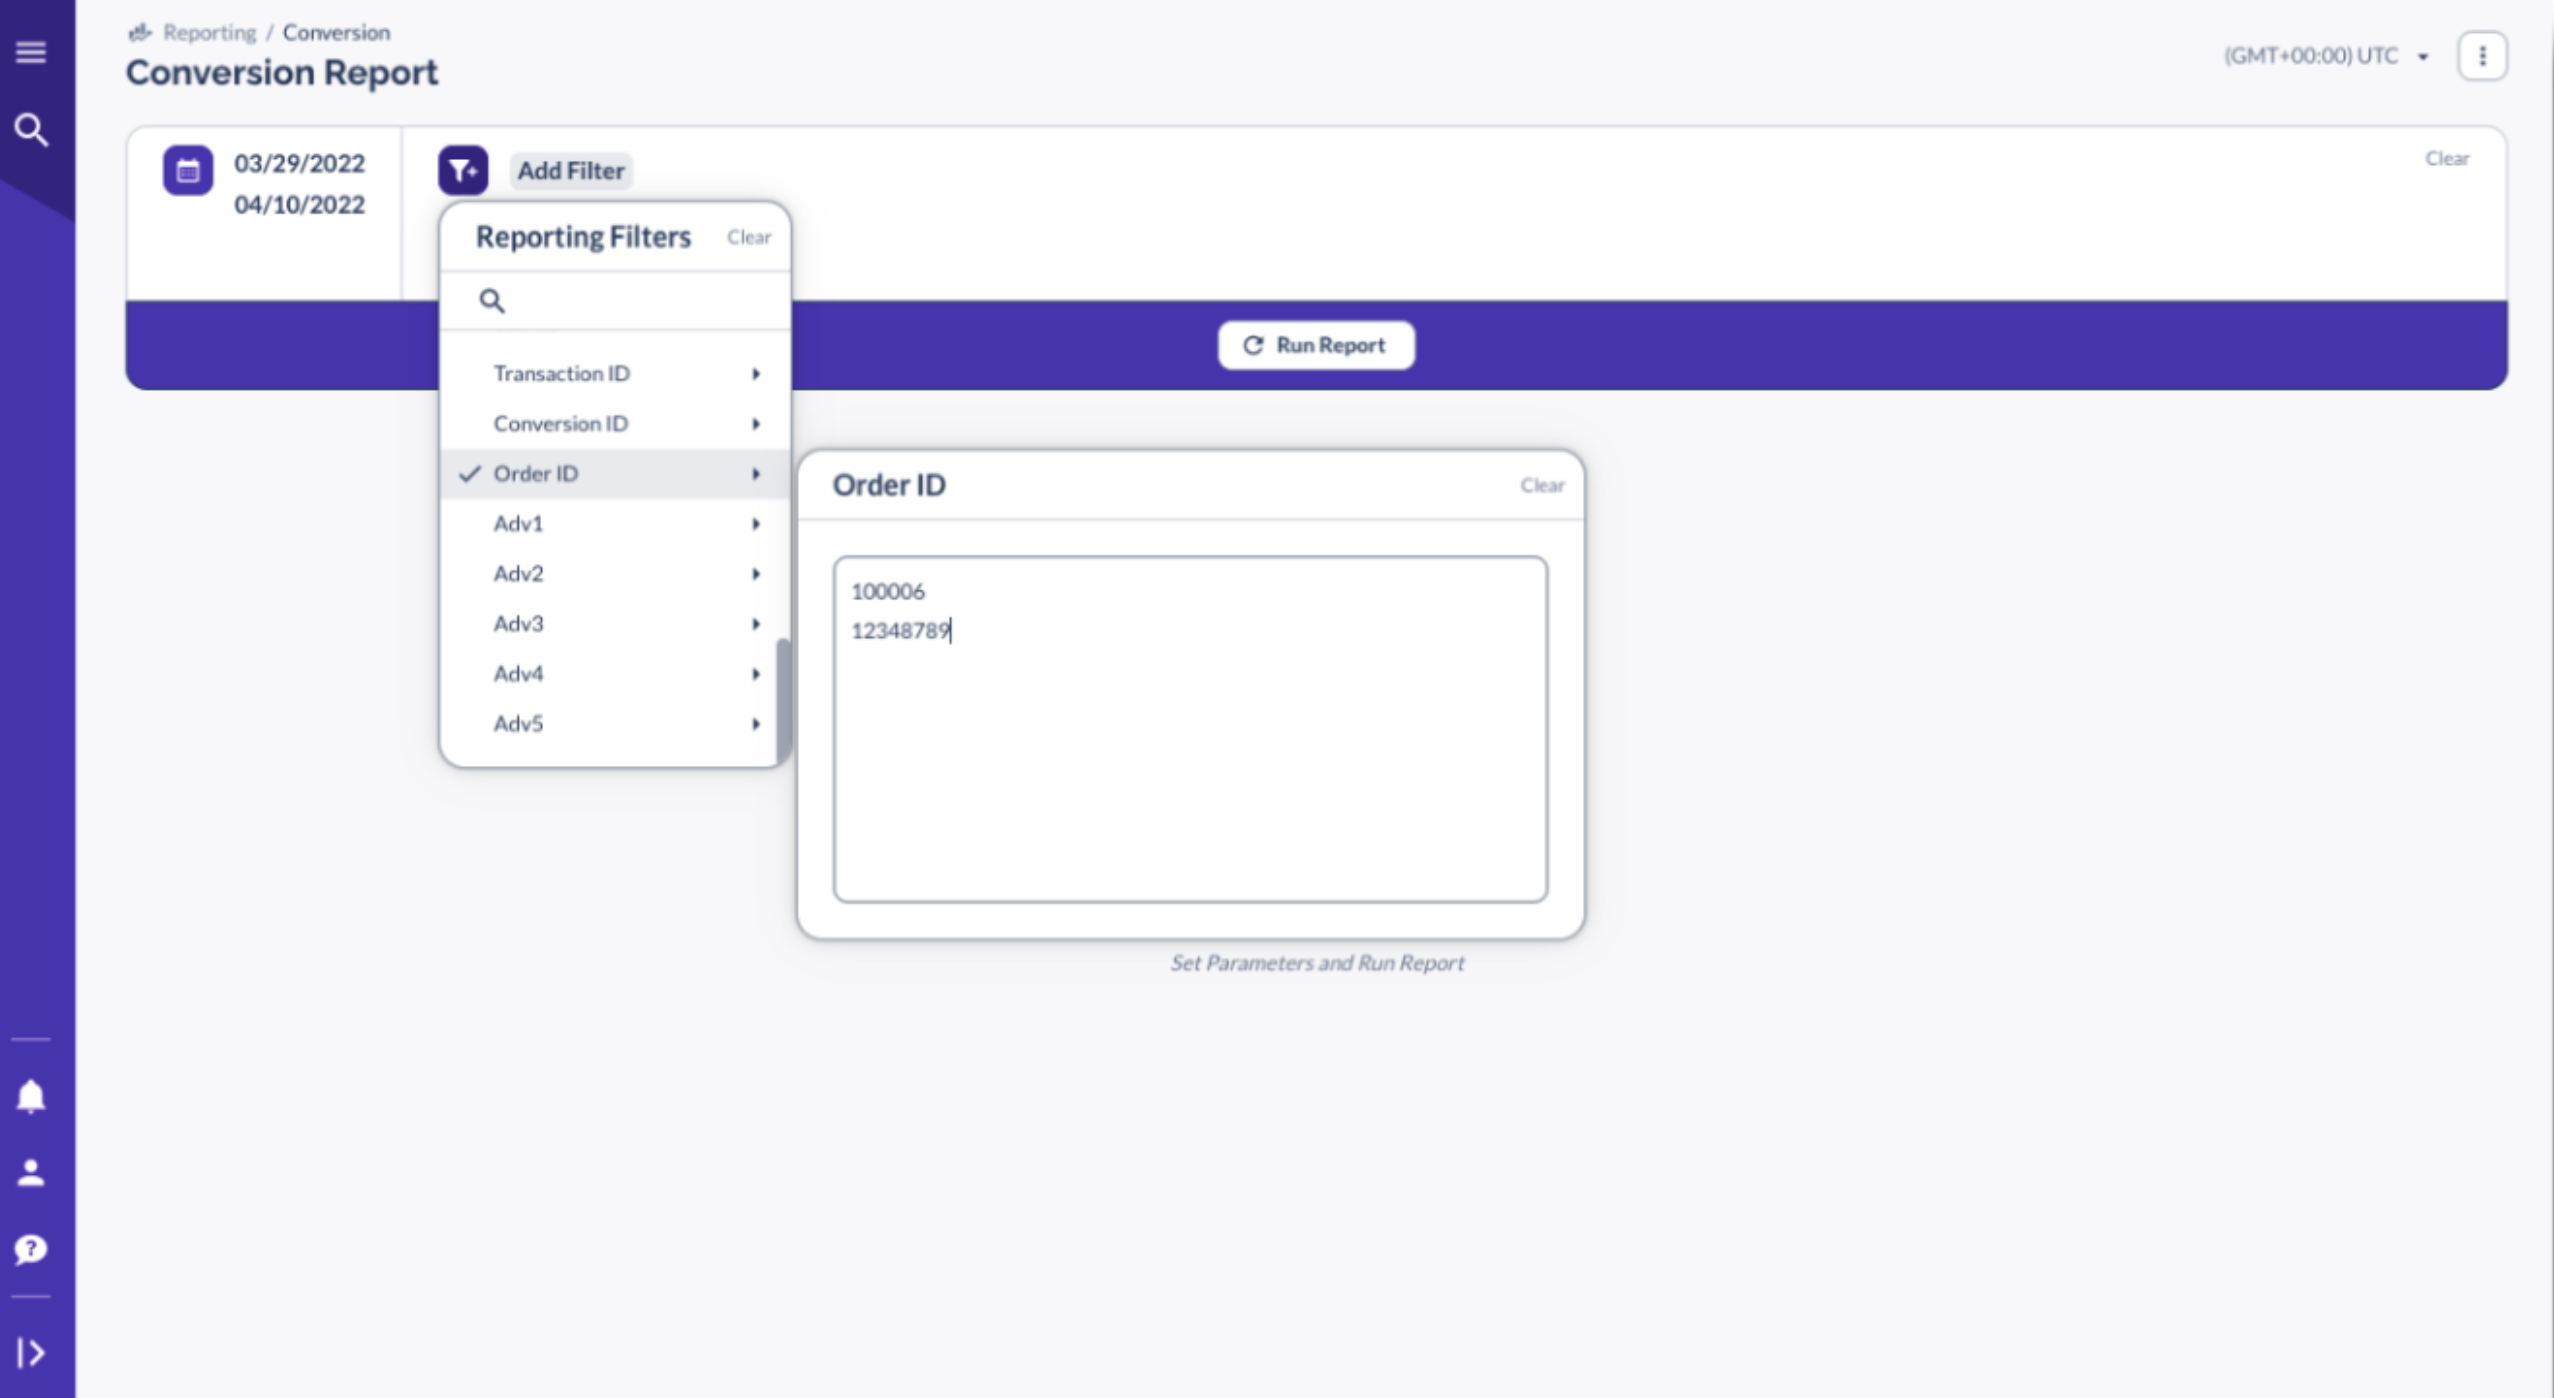Click the Conversion breadcrumb
The image size is (2554, 1398).
336,33
